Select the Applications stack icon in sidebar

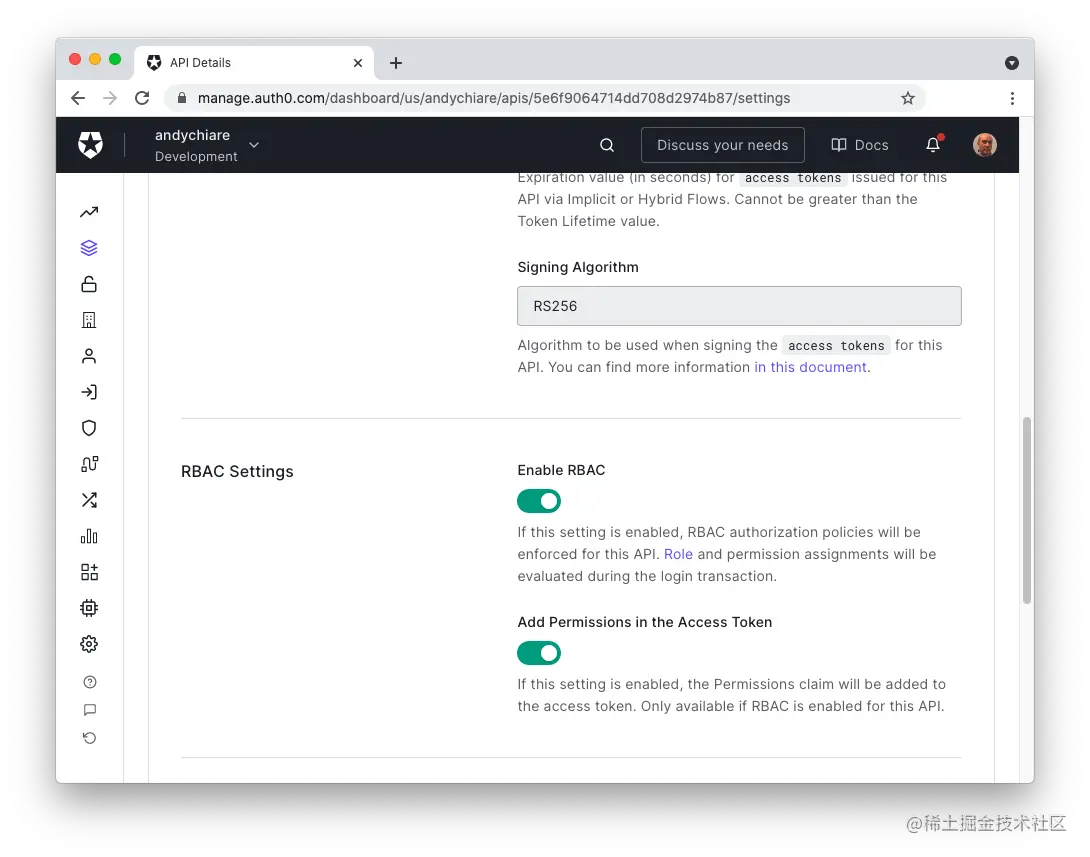[89, 247]
